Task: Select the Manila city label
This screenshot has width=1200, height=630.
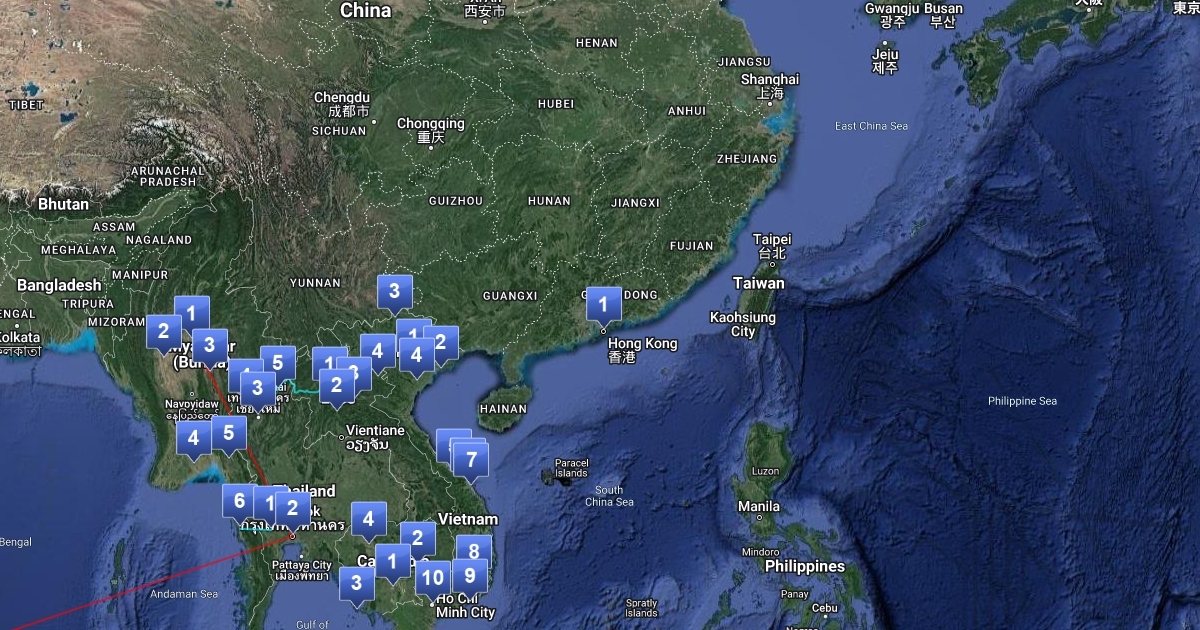Action: (760, 506)
